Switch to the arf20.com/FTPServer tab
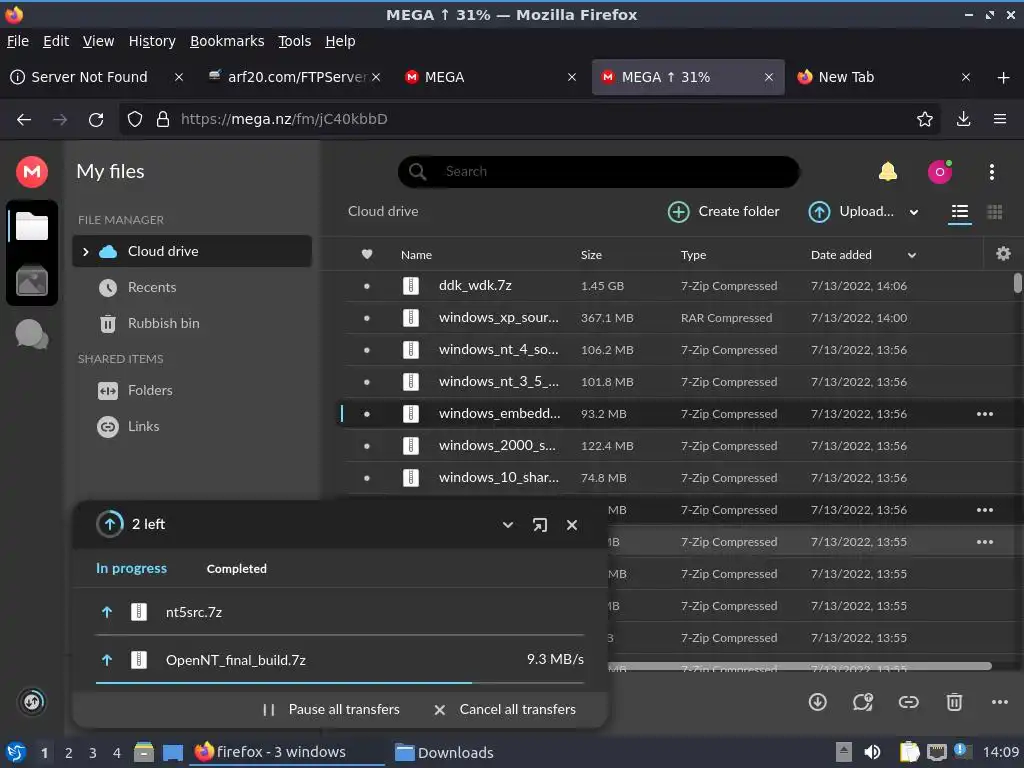Screen dimensions: 1024x768 (x=295, y=77)
